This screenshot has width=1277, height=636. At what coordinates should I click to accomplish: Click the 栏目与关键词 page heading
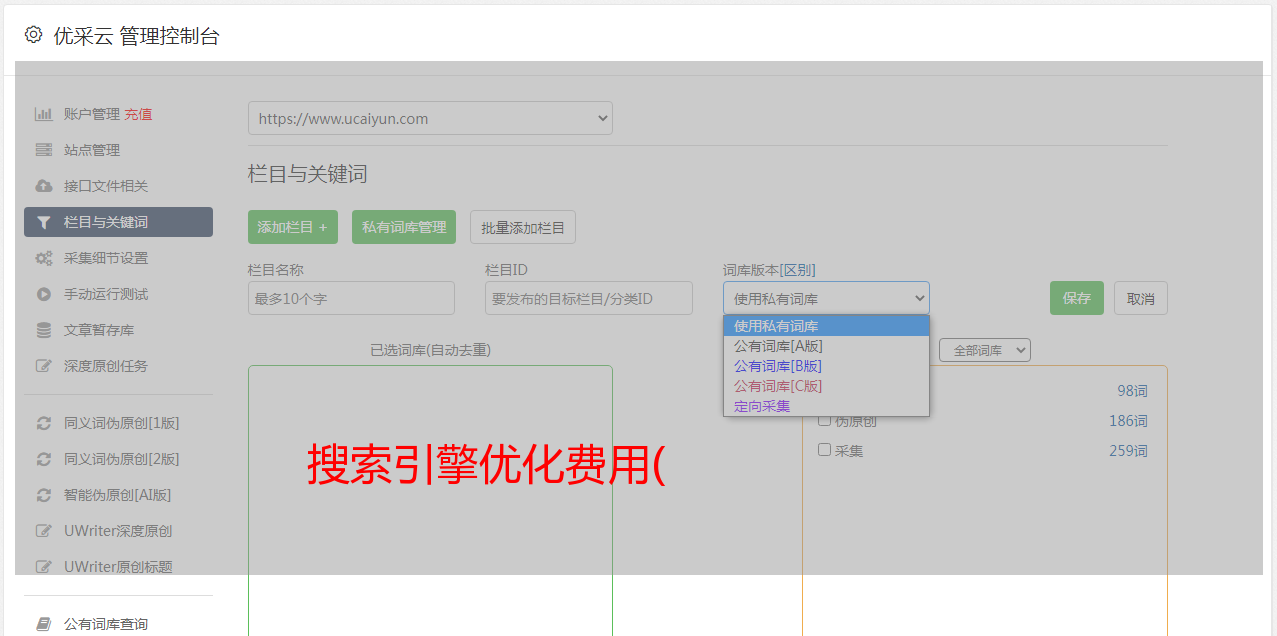(308, 174)
